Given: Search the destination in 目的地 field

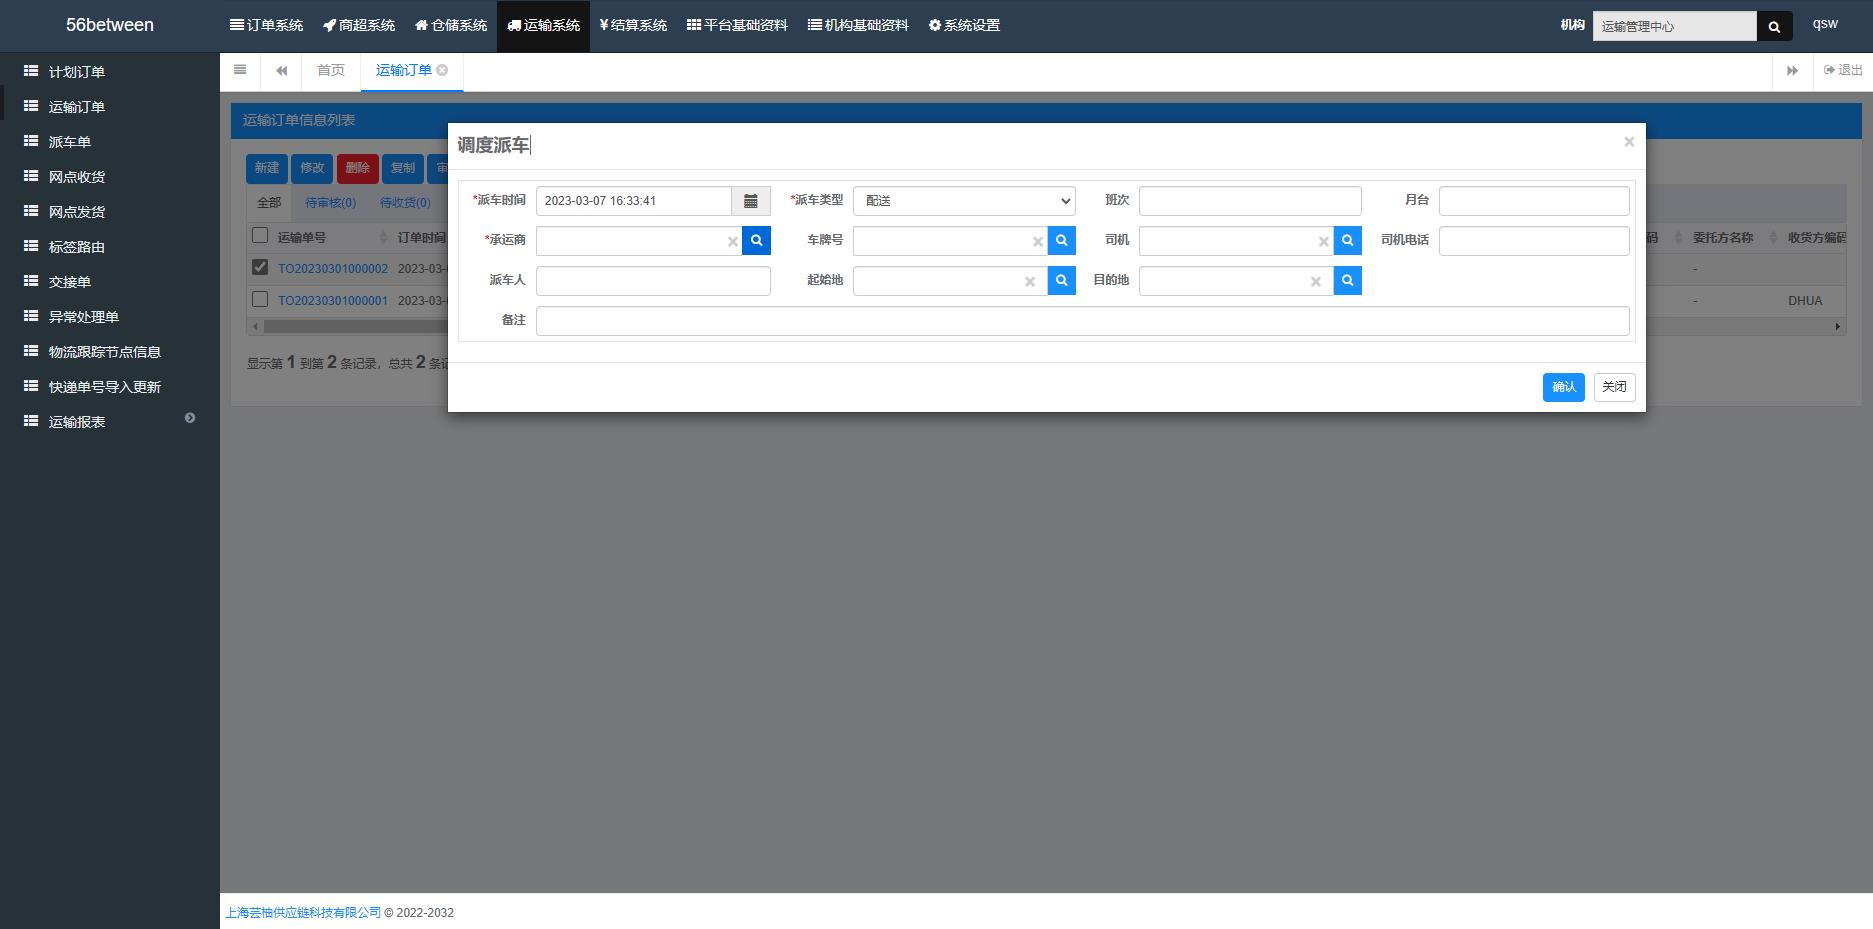Looking at the screenshot, I should pos(1348,281).
